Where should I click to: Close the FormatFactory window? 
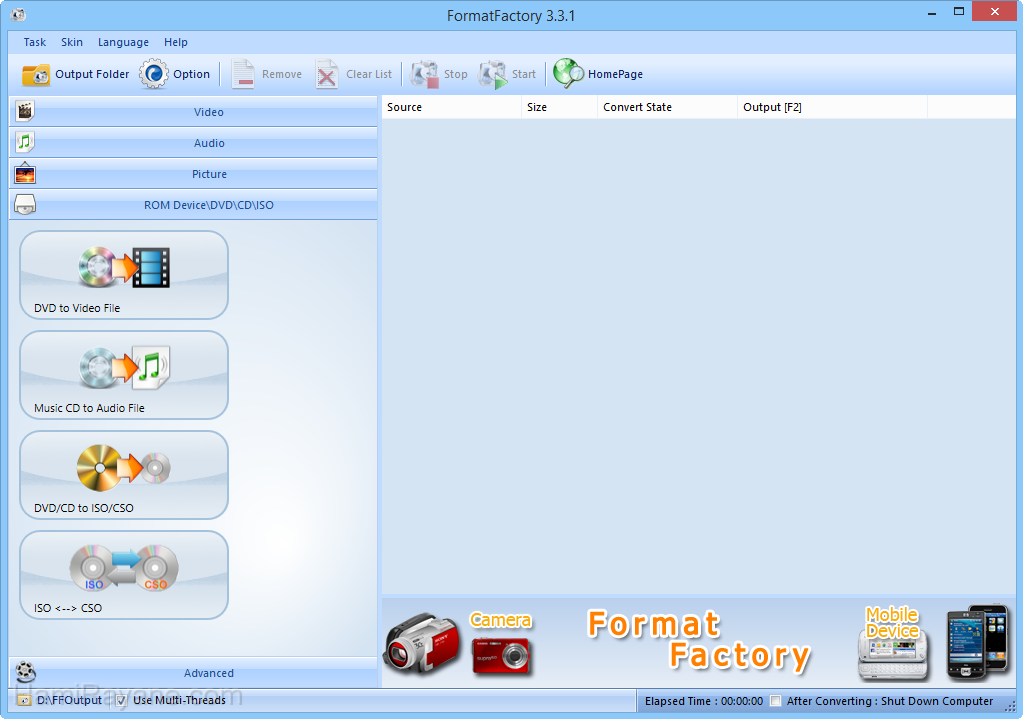995,12
